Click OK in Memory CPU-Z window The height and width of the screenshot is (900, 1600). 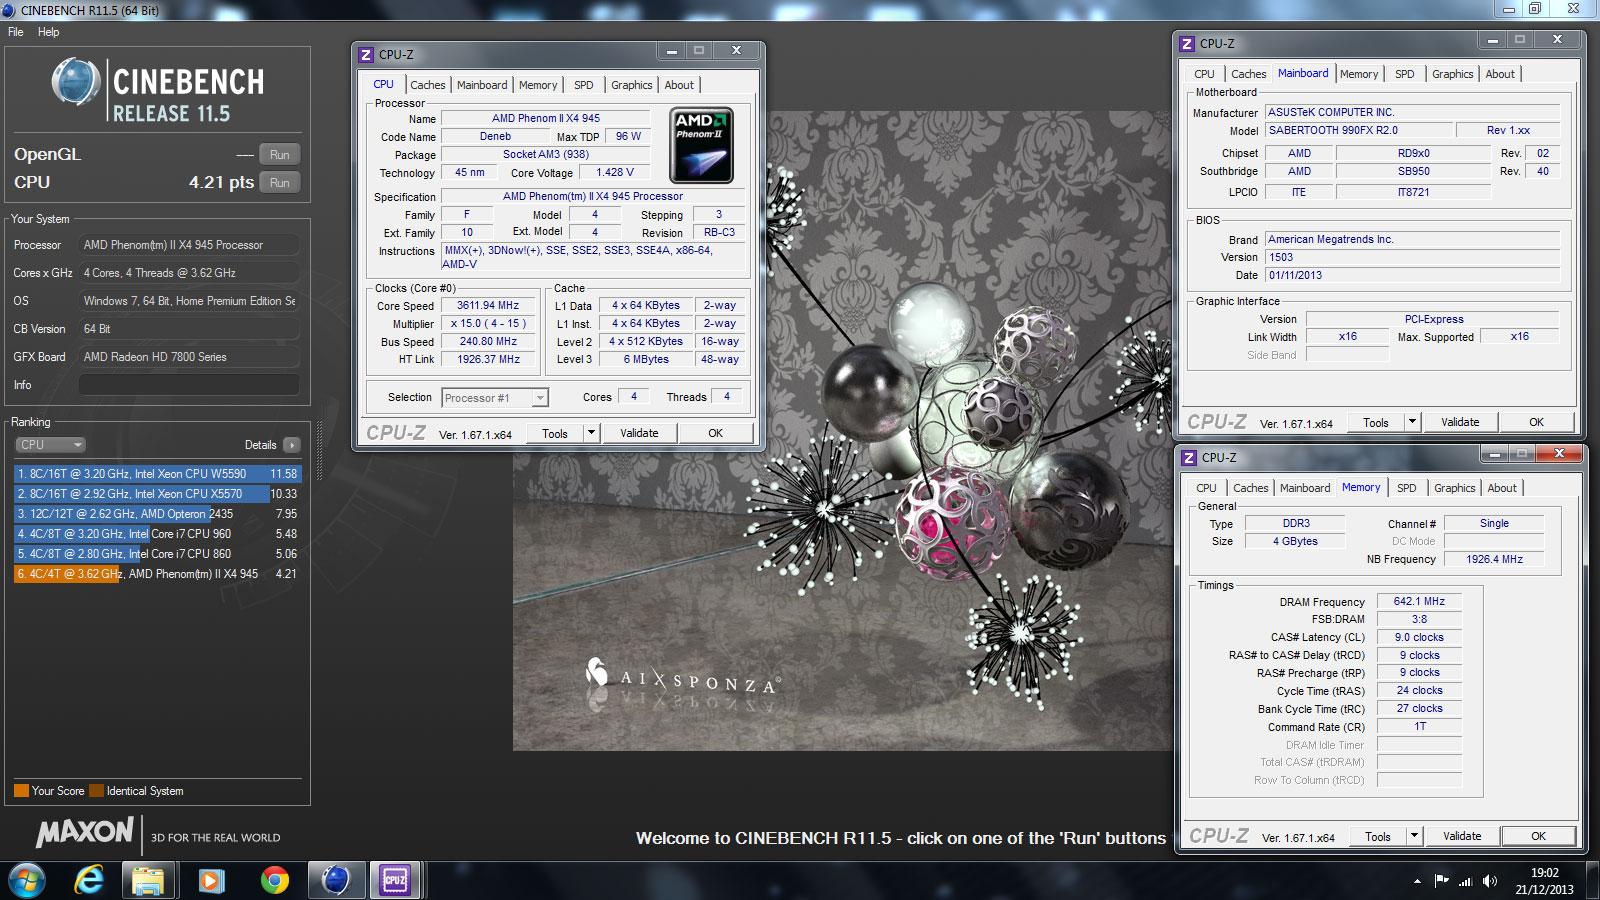1539,836
